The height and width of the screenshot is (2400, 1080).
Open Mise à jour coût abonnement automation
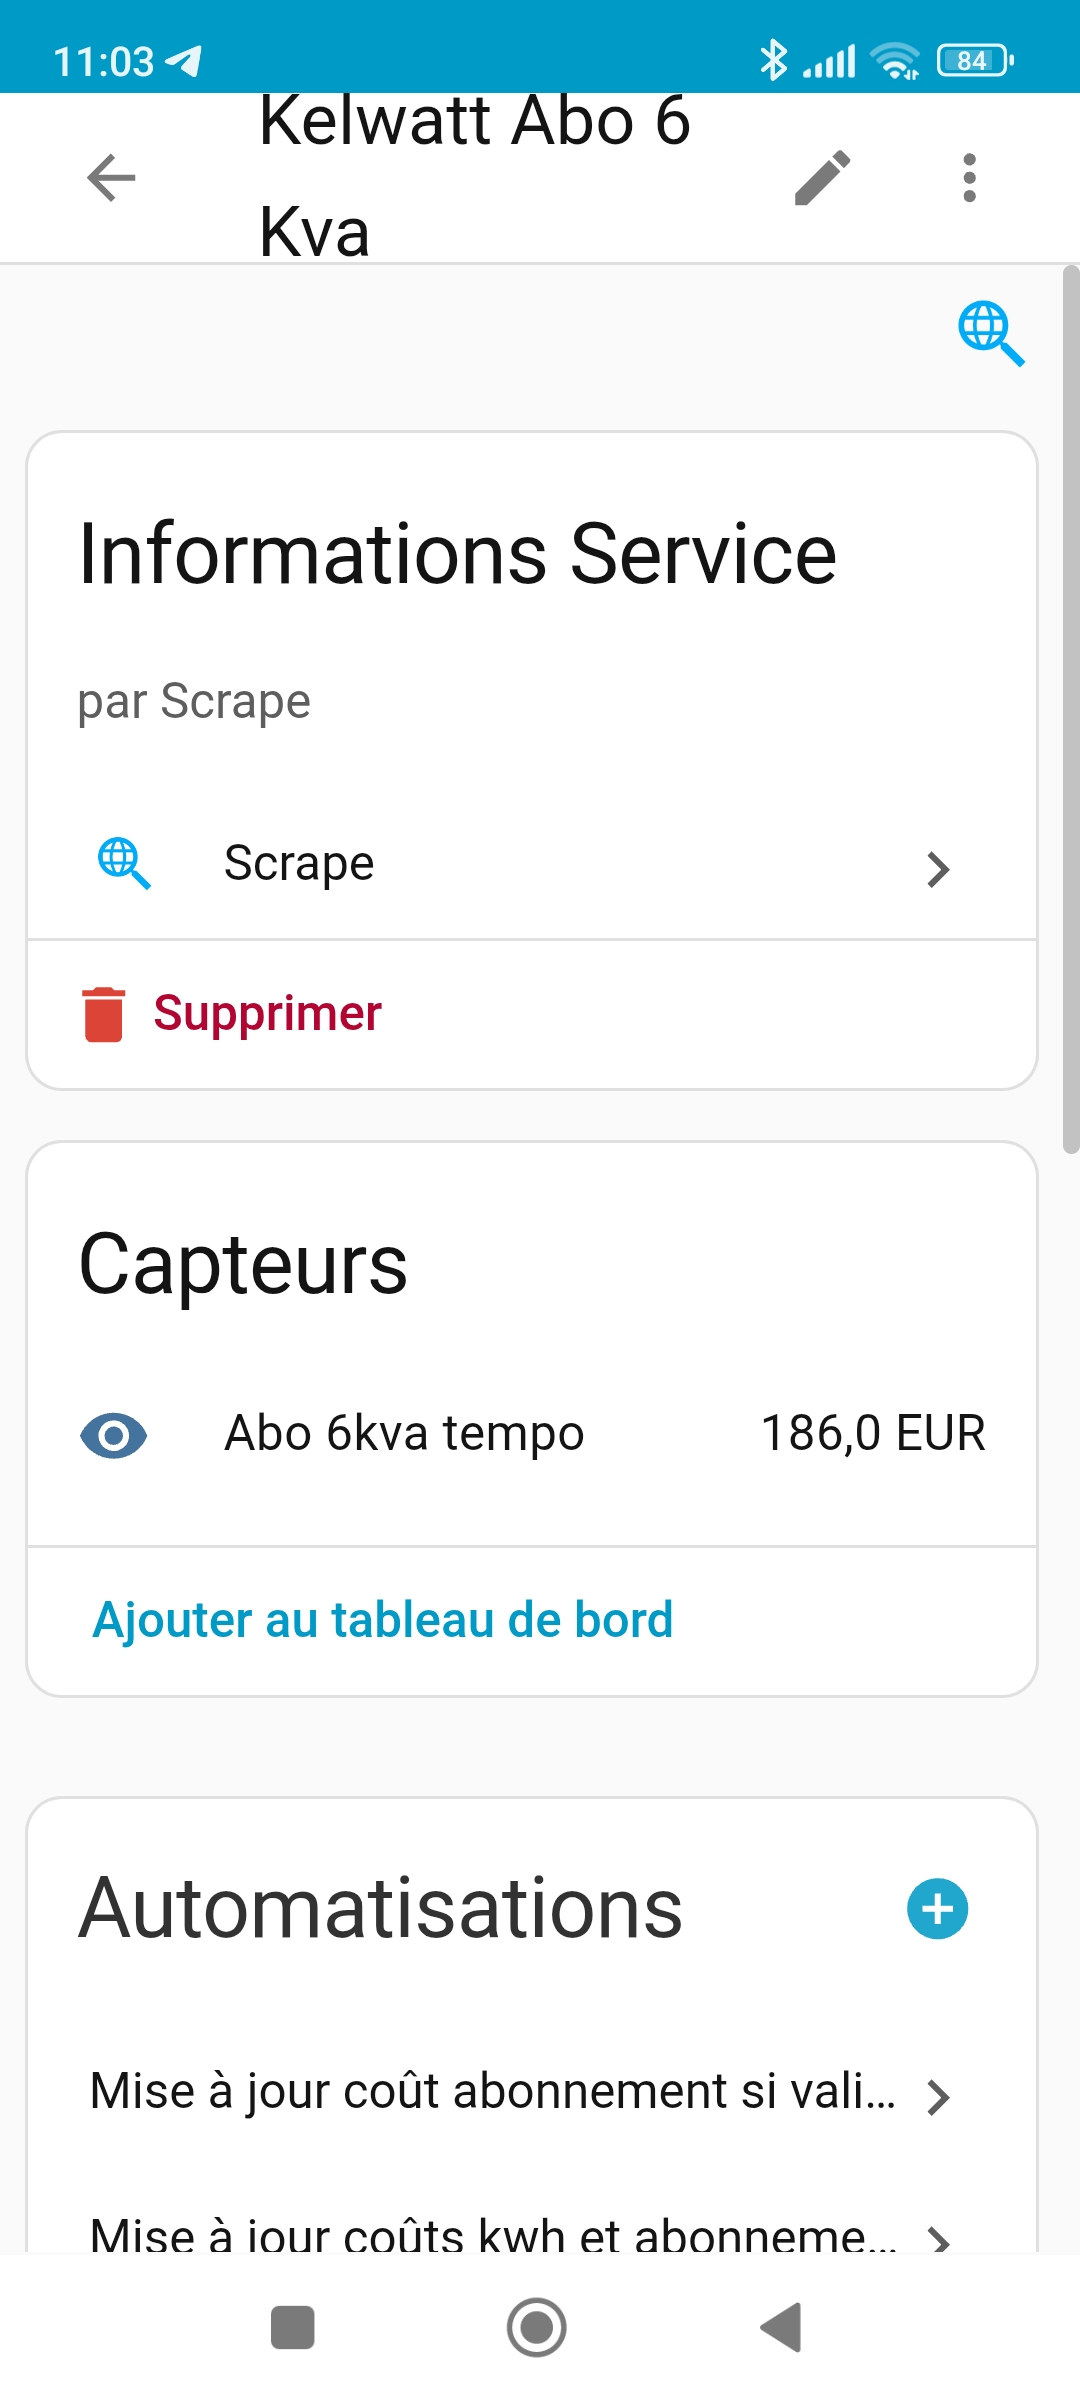492,2092
